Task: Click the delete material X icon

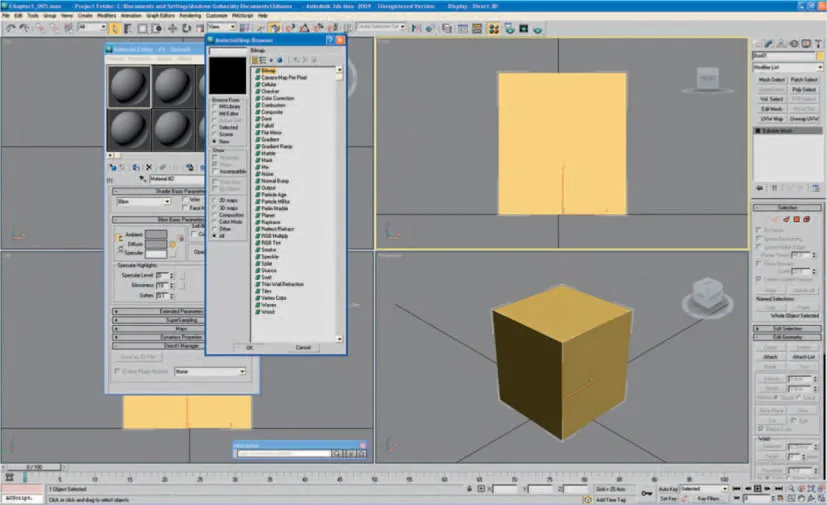Action: [x=149, y=167]
